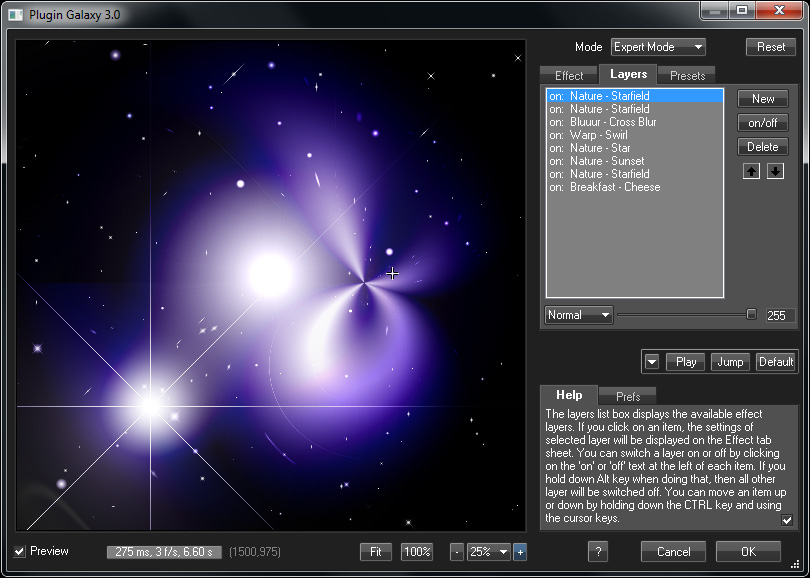Click the layer opacity slider handle

point(751,314)
